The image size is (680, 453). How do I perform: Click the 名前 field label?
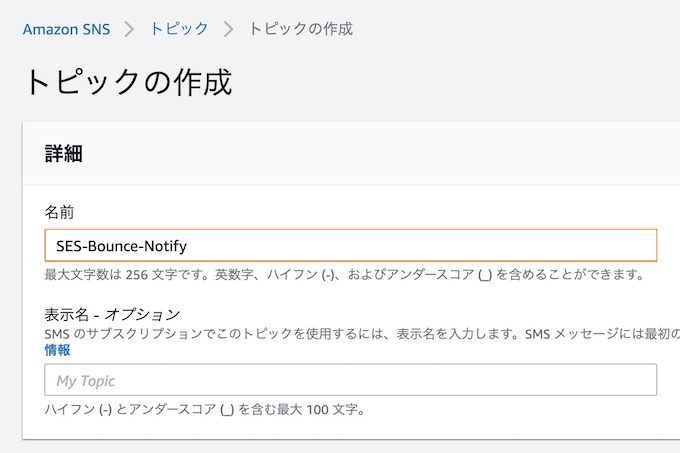(59, 212)
